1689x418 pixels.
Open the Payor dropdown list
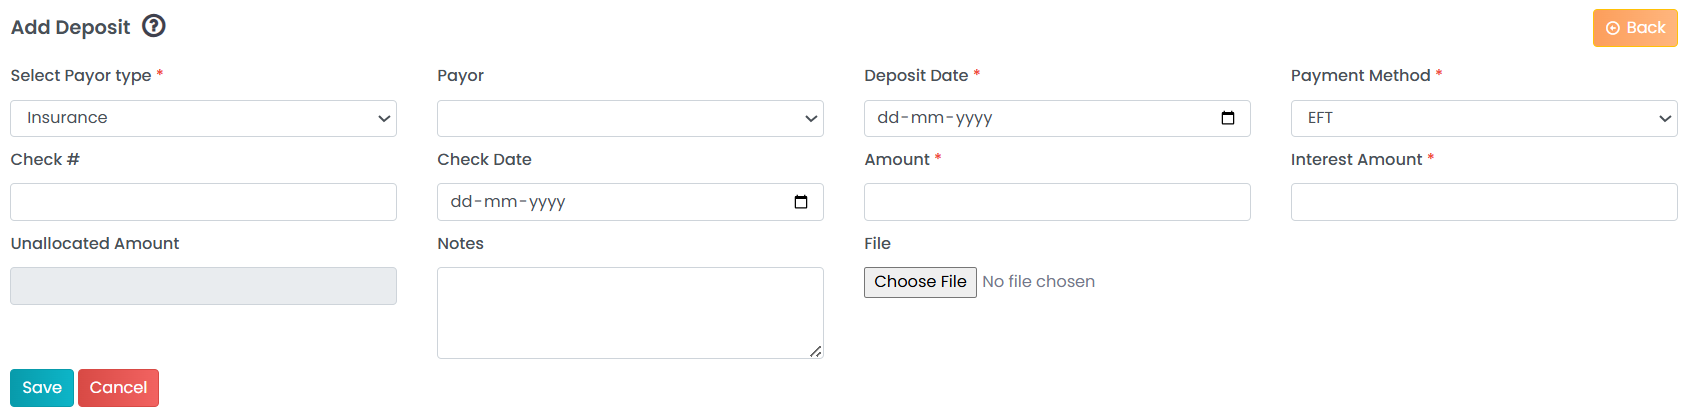[630, 118]
